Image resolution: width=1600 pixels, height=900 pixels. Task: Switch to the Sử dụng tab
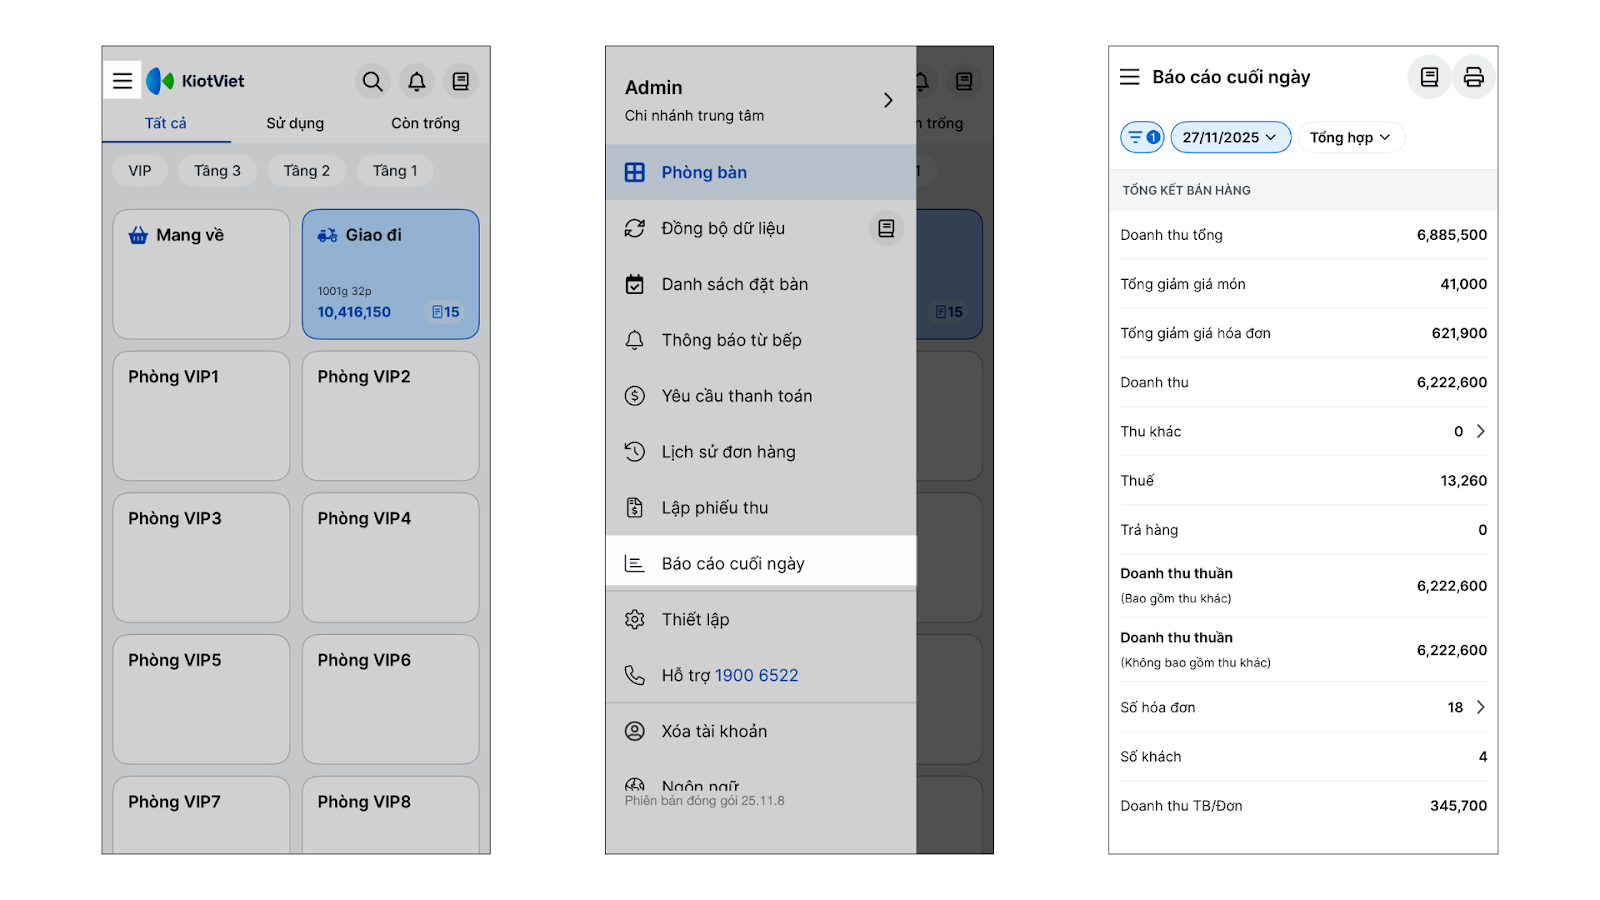coord(295,123)
